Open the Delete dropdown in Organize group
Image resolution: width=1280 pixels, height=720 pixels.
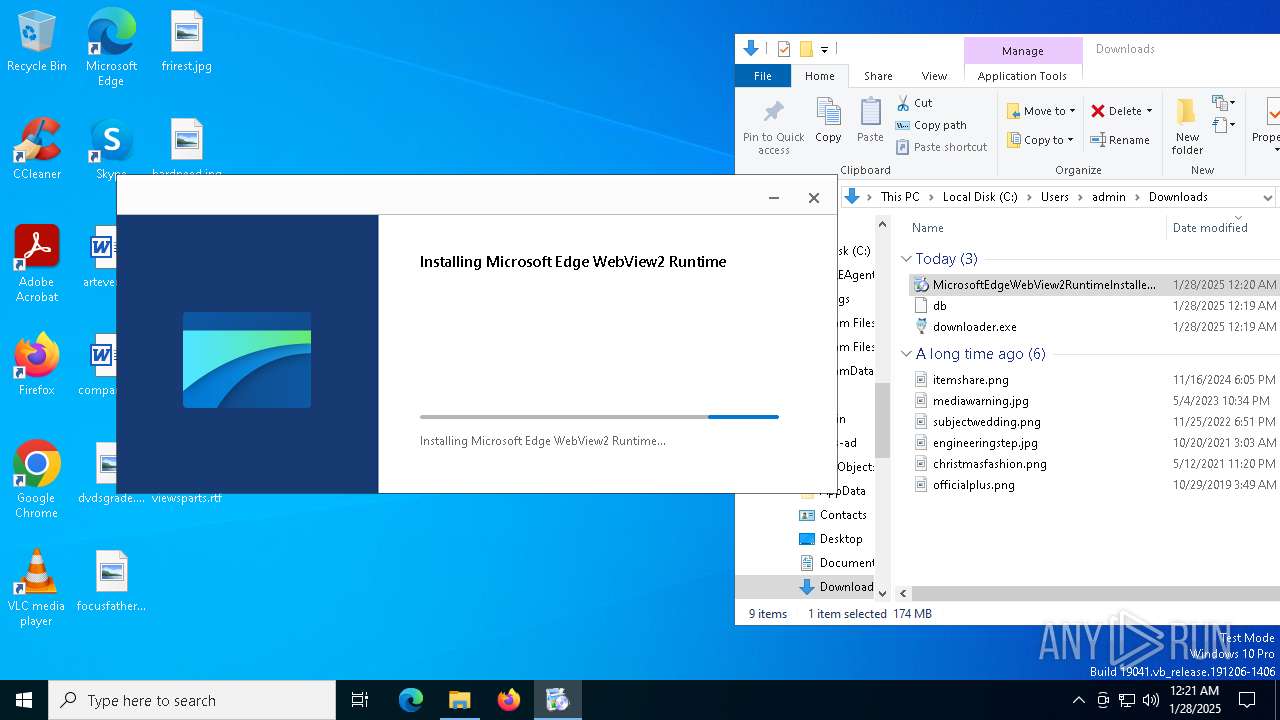coord(1121,111)
